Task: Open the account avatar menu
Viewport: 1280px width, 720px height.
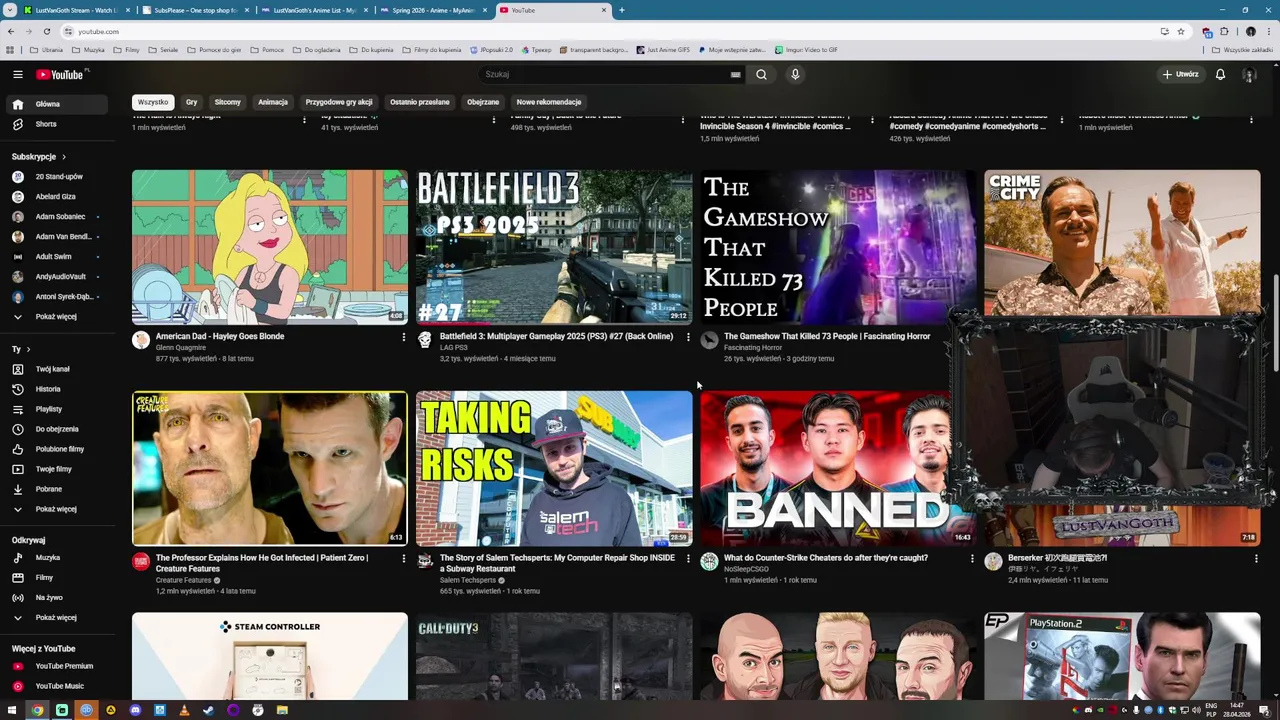Action: (1249, 74)
